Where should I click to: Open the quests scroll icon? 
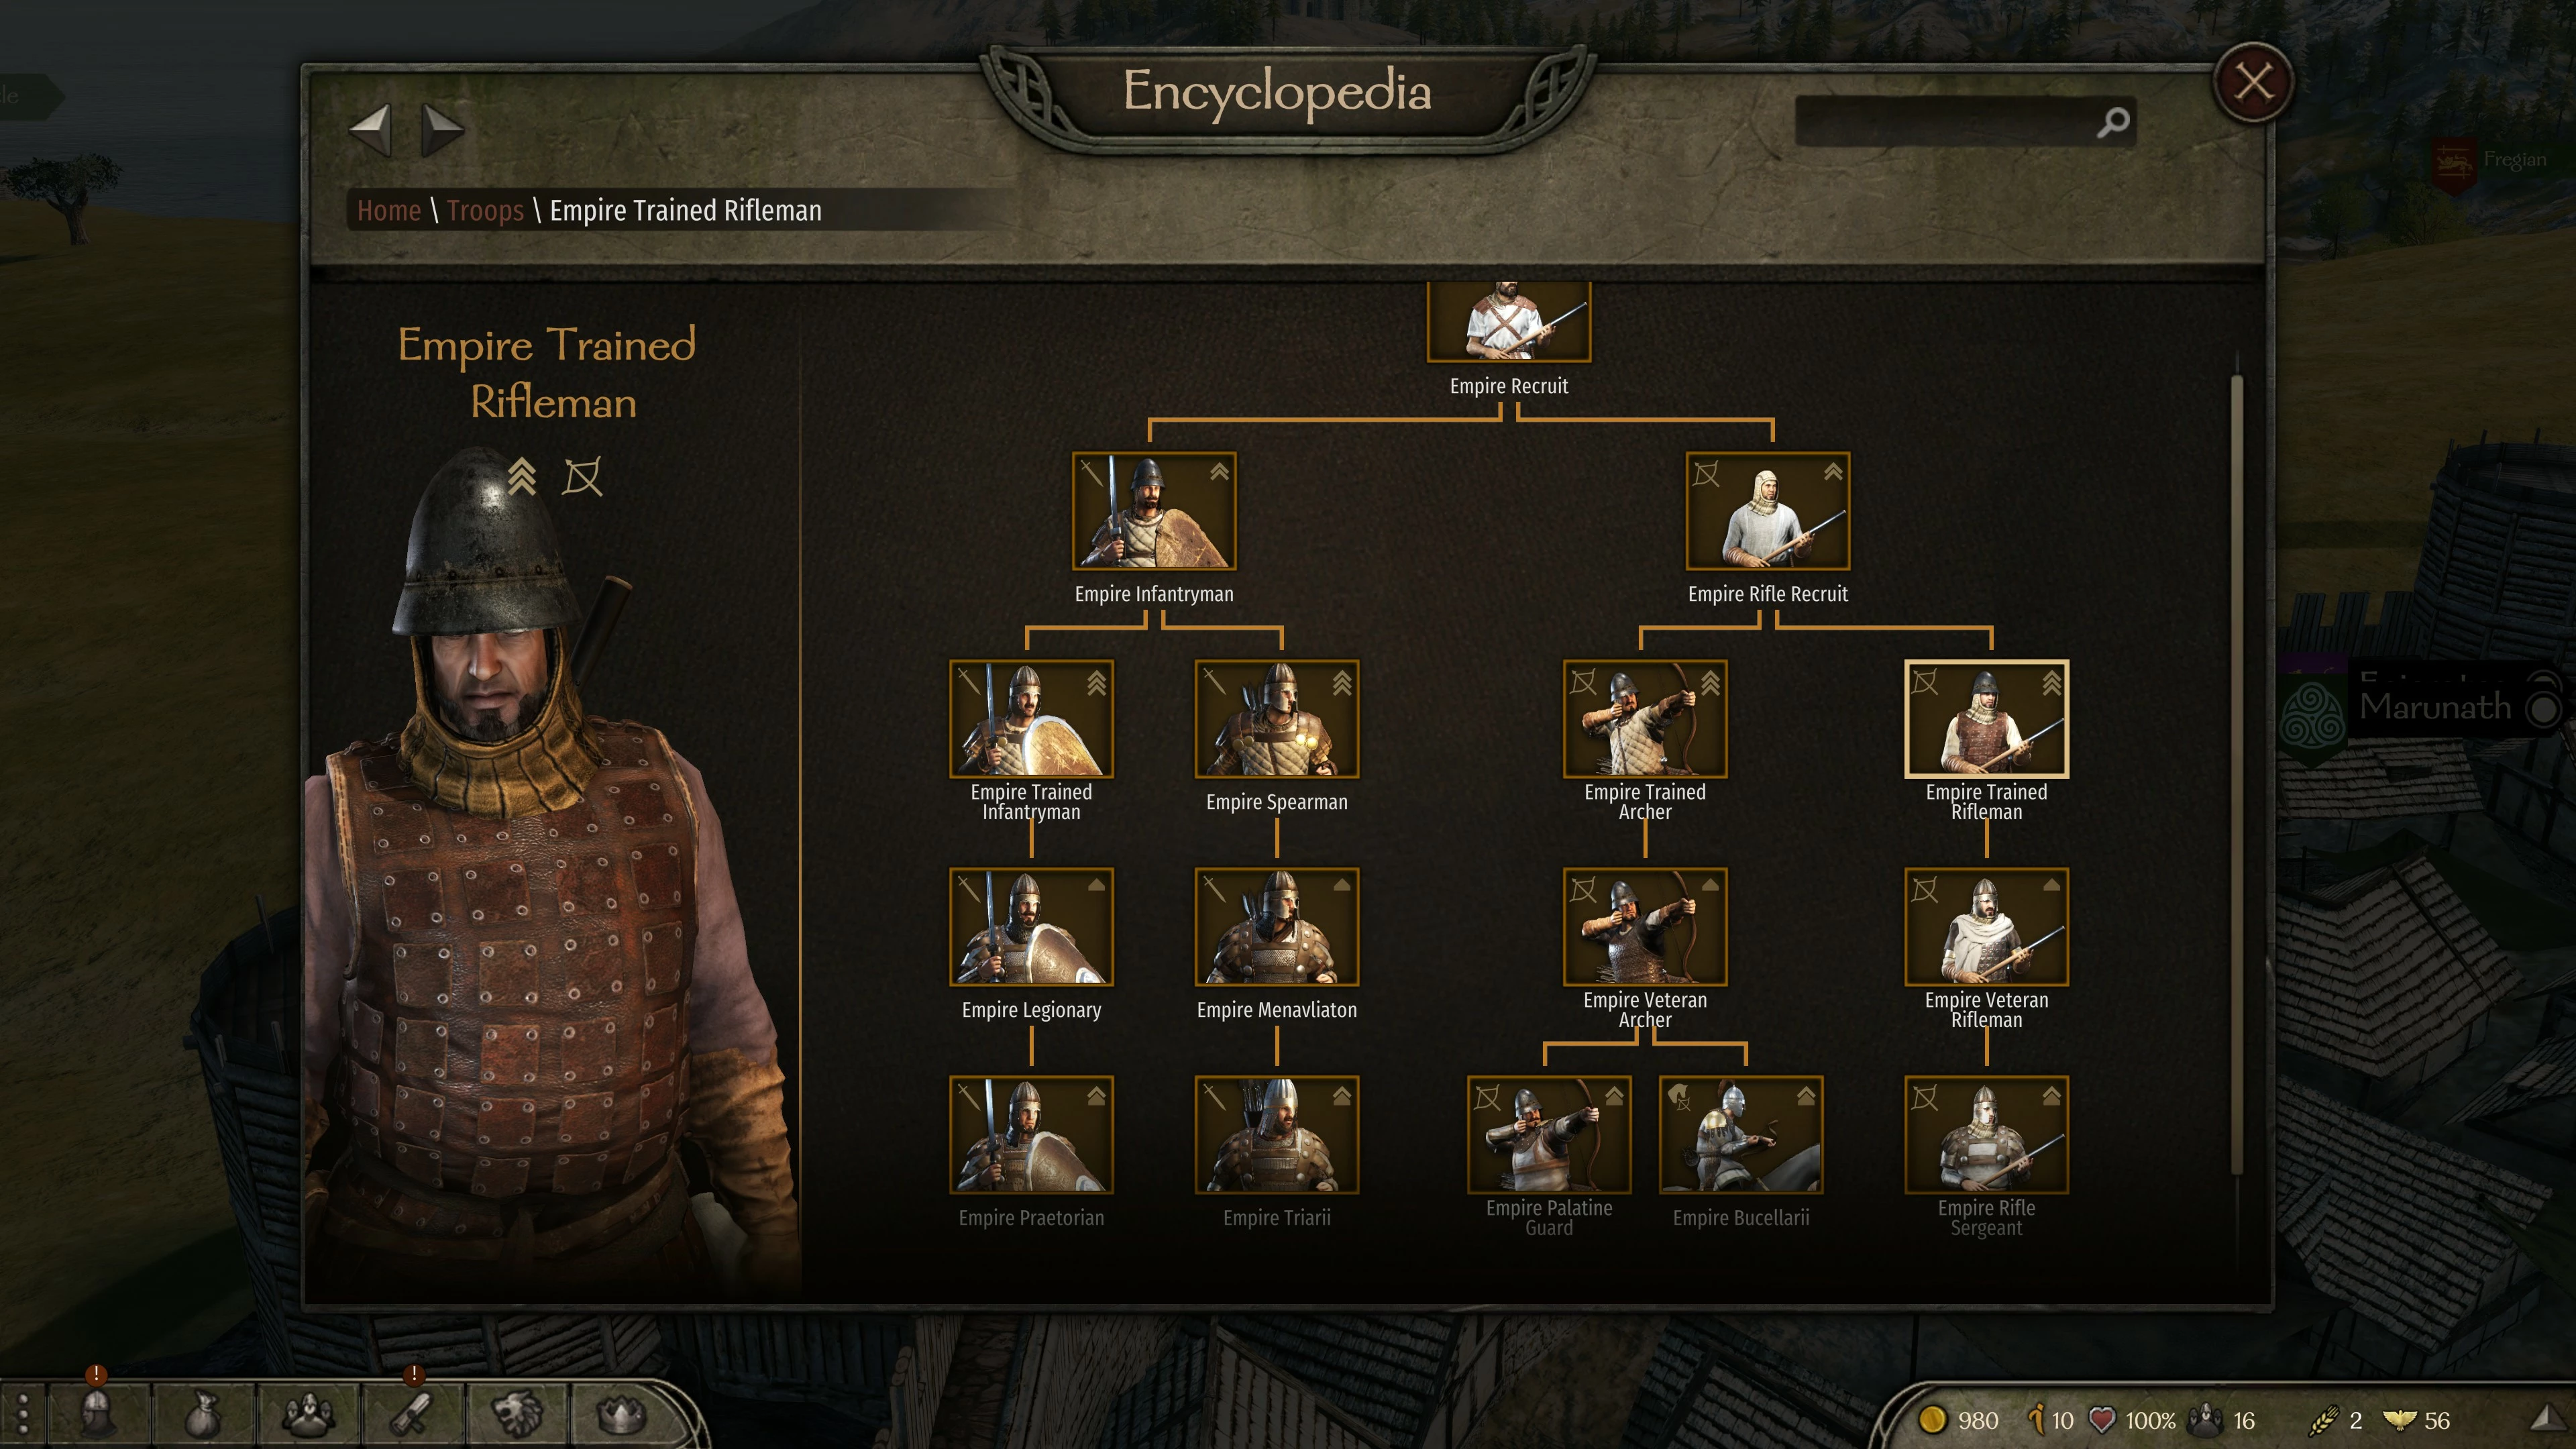(x=413, y=1413)
